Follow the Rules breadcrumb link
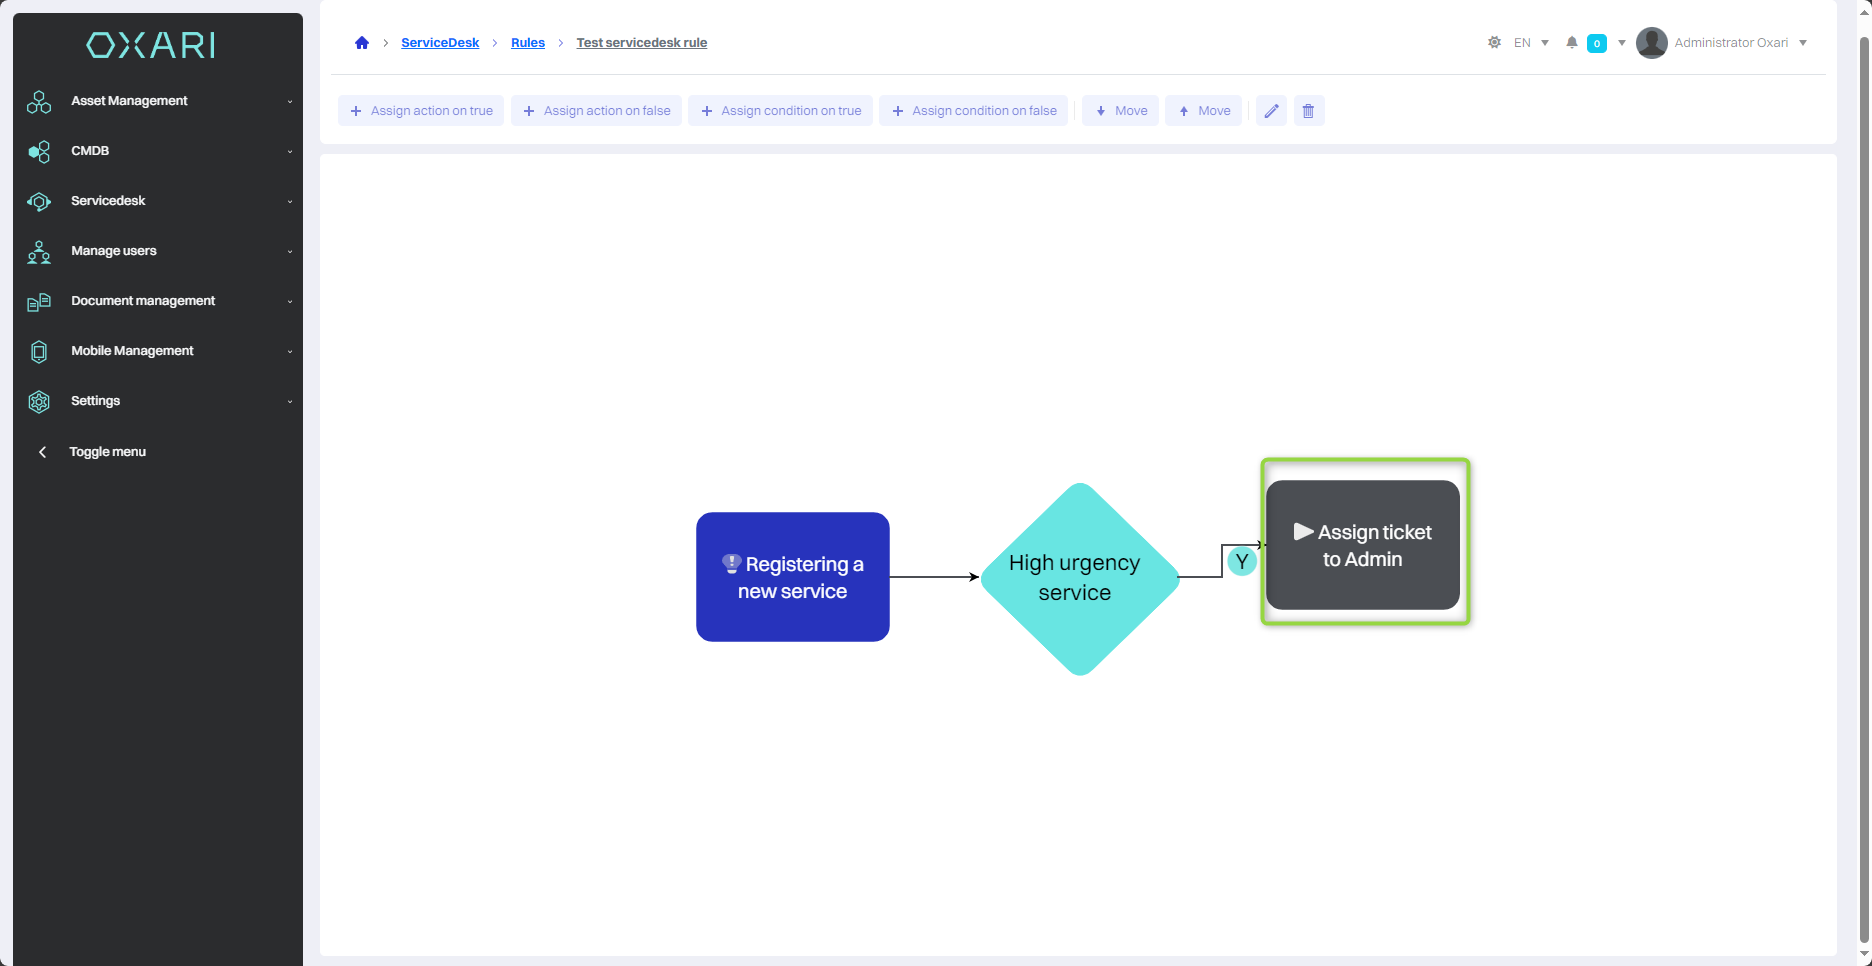 tap(527, 43)
